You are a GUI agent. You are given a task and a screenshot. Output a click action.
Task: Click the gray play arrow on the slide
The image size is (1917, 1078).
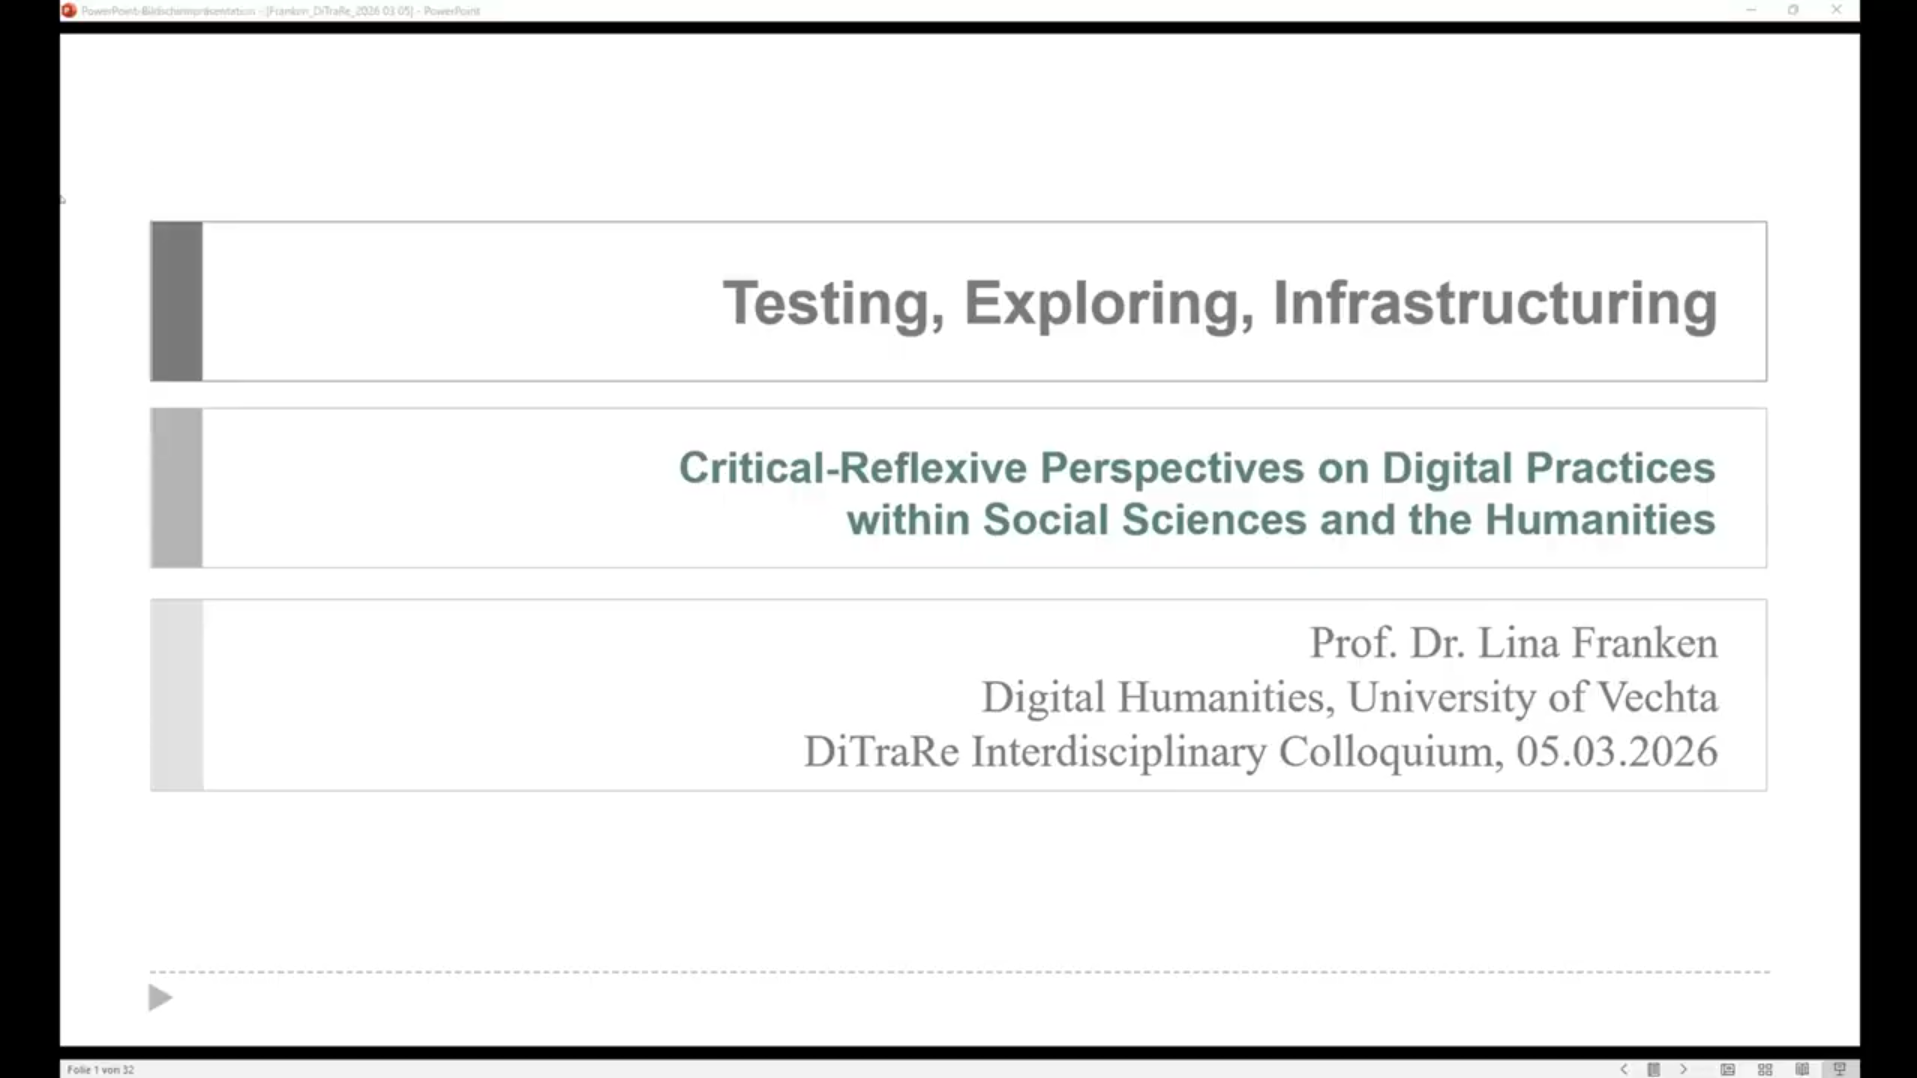[x=159, y=997]
